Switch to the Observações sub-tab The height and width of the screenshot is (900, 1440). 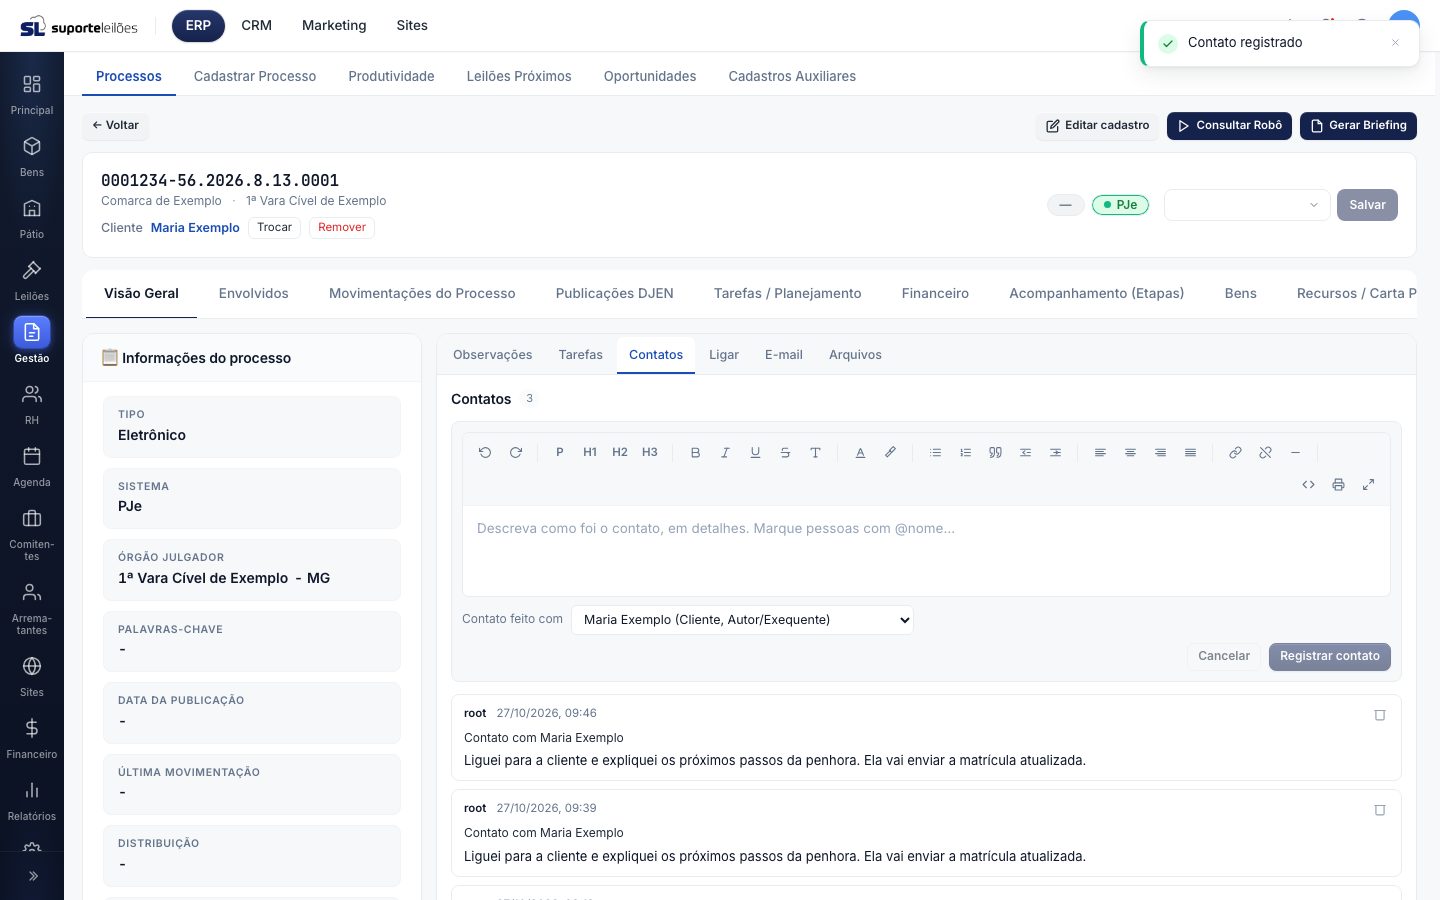(493, 355)
